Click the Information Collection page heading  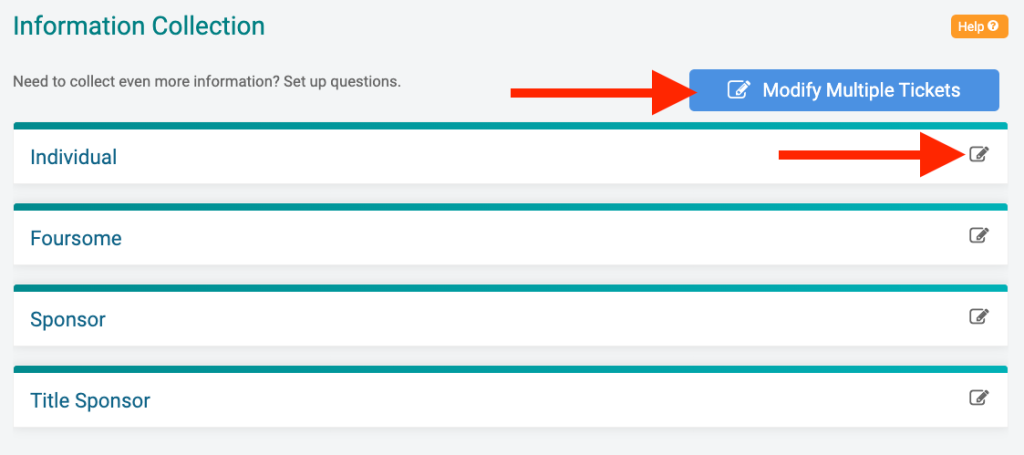[139, 26]
